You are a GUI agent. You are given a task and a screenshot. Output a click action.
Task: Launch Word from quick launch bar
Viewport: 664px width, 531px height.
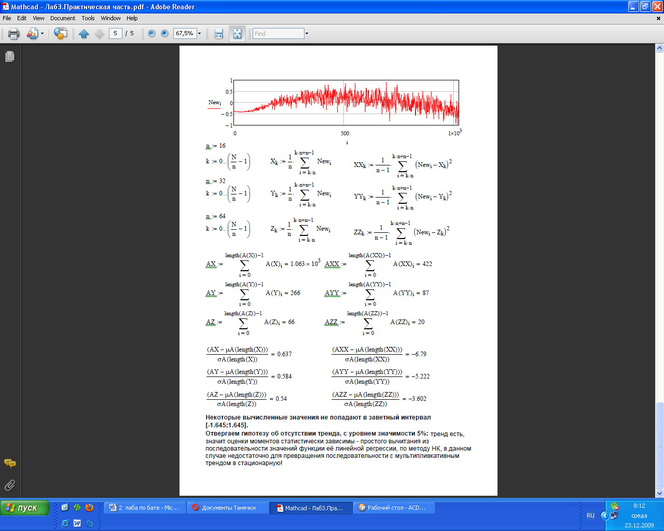pos(77,523)
